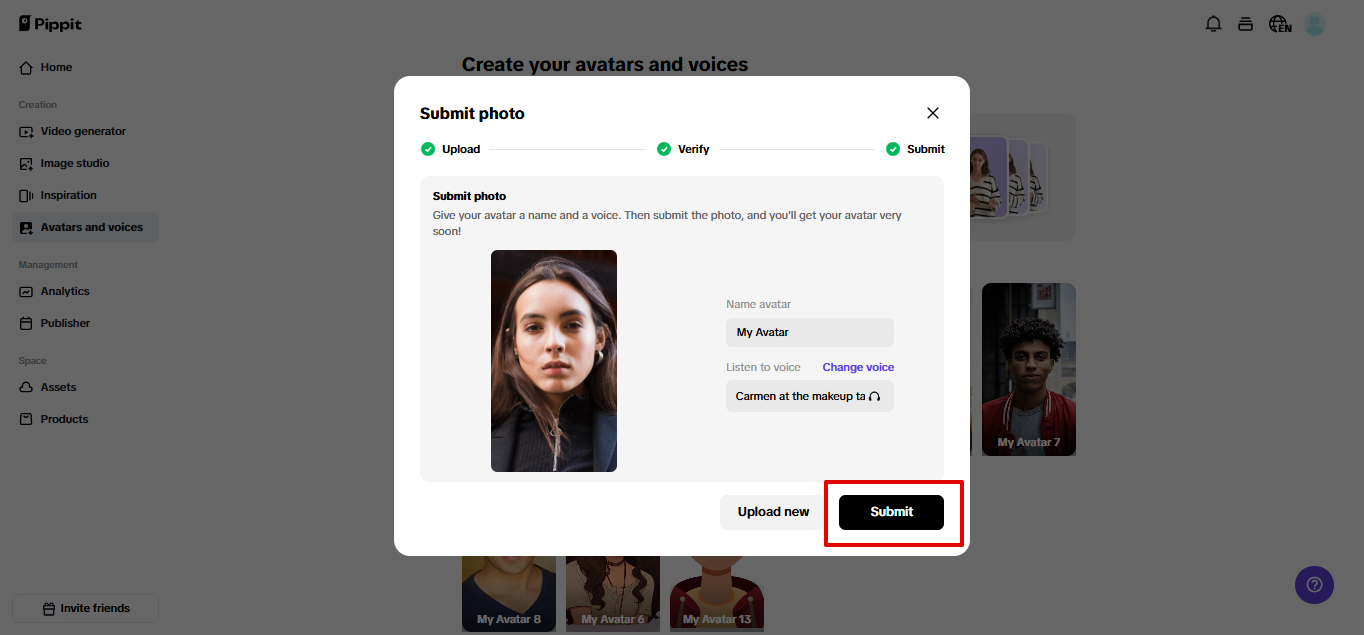Open the credits card icon in header
Image resolution: width=1364 pixels, height=635 pixels.
pyautogui.click(x=1245, y=24)
